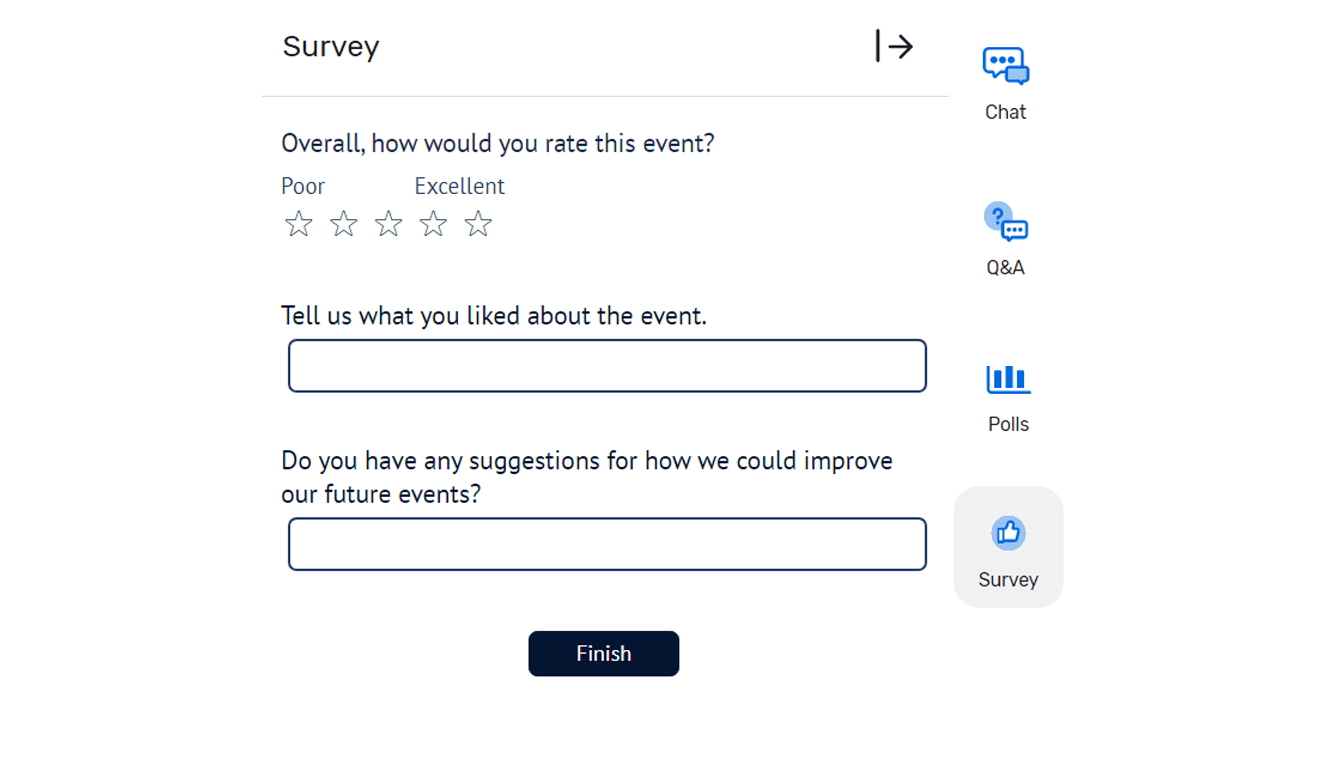Click the field asking what you liked

click(x=606, y=365)
